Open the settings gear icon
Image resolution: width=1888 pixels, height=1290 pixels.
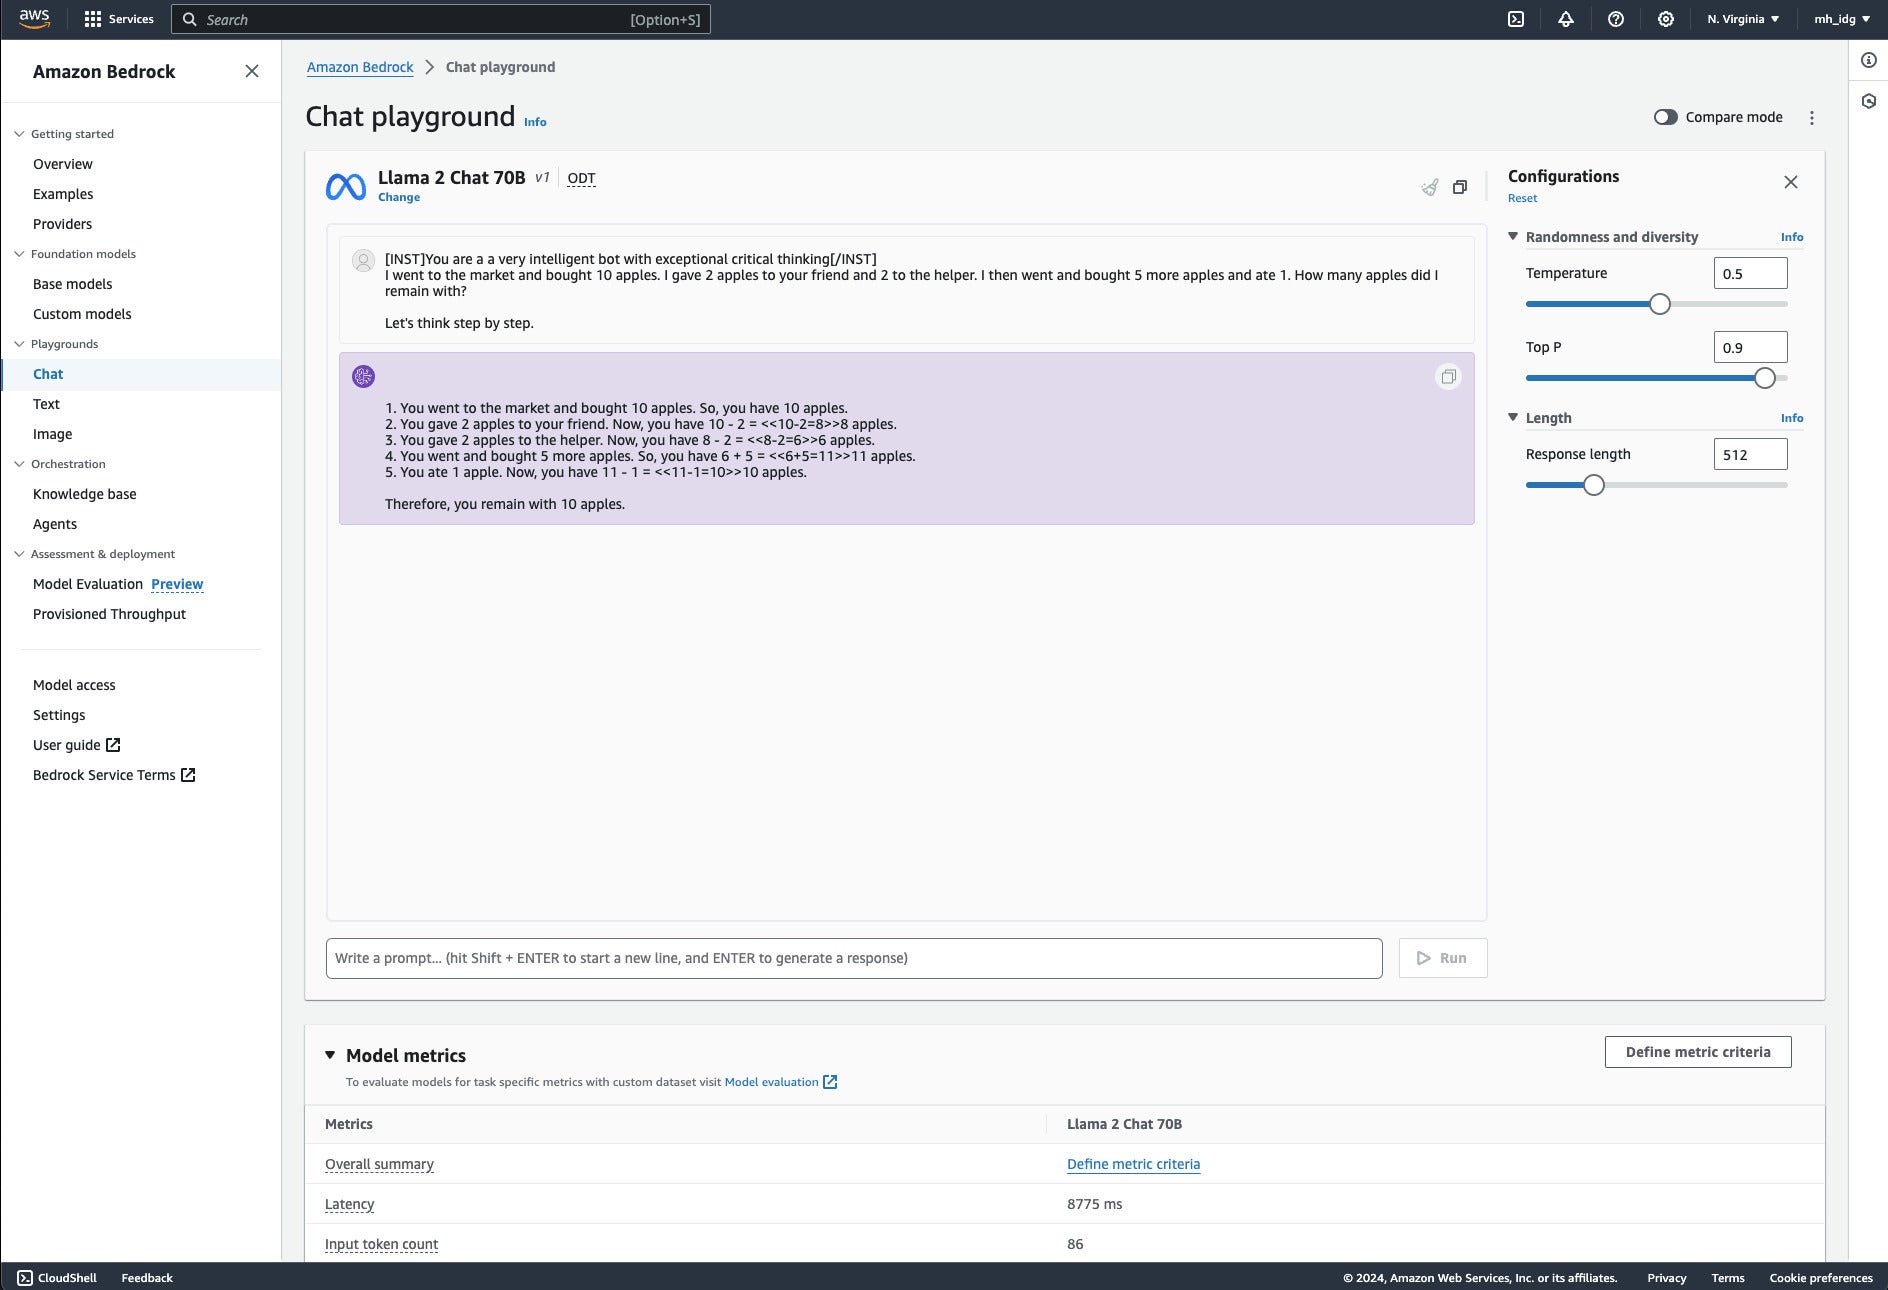(x=1666, y=19)
